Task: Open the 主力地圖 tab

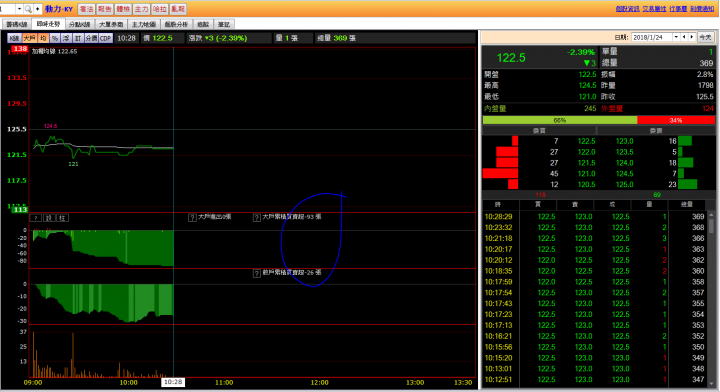Action: coord(144,24)
